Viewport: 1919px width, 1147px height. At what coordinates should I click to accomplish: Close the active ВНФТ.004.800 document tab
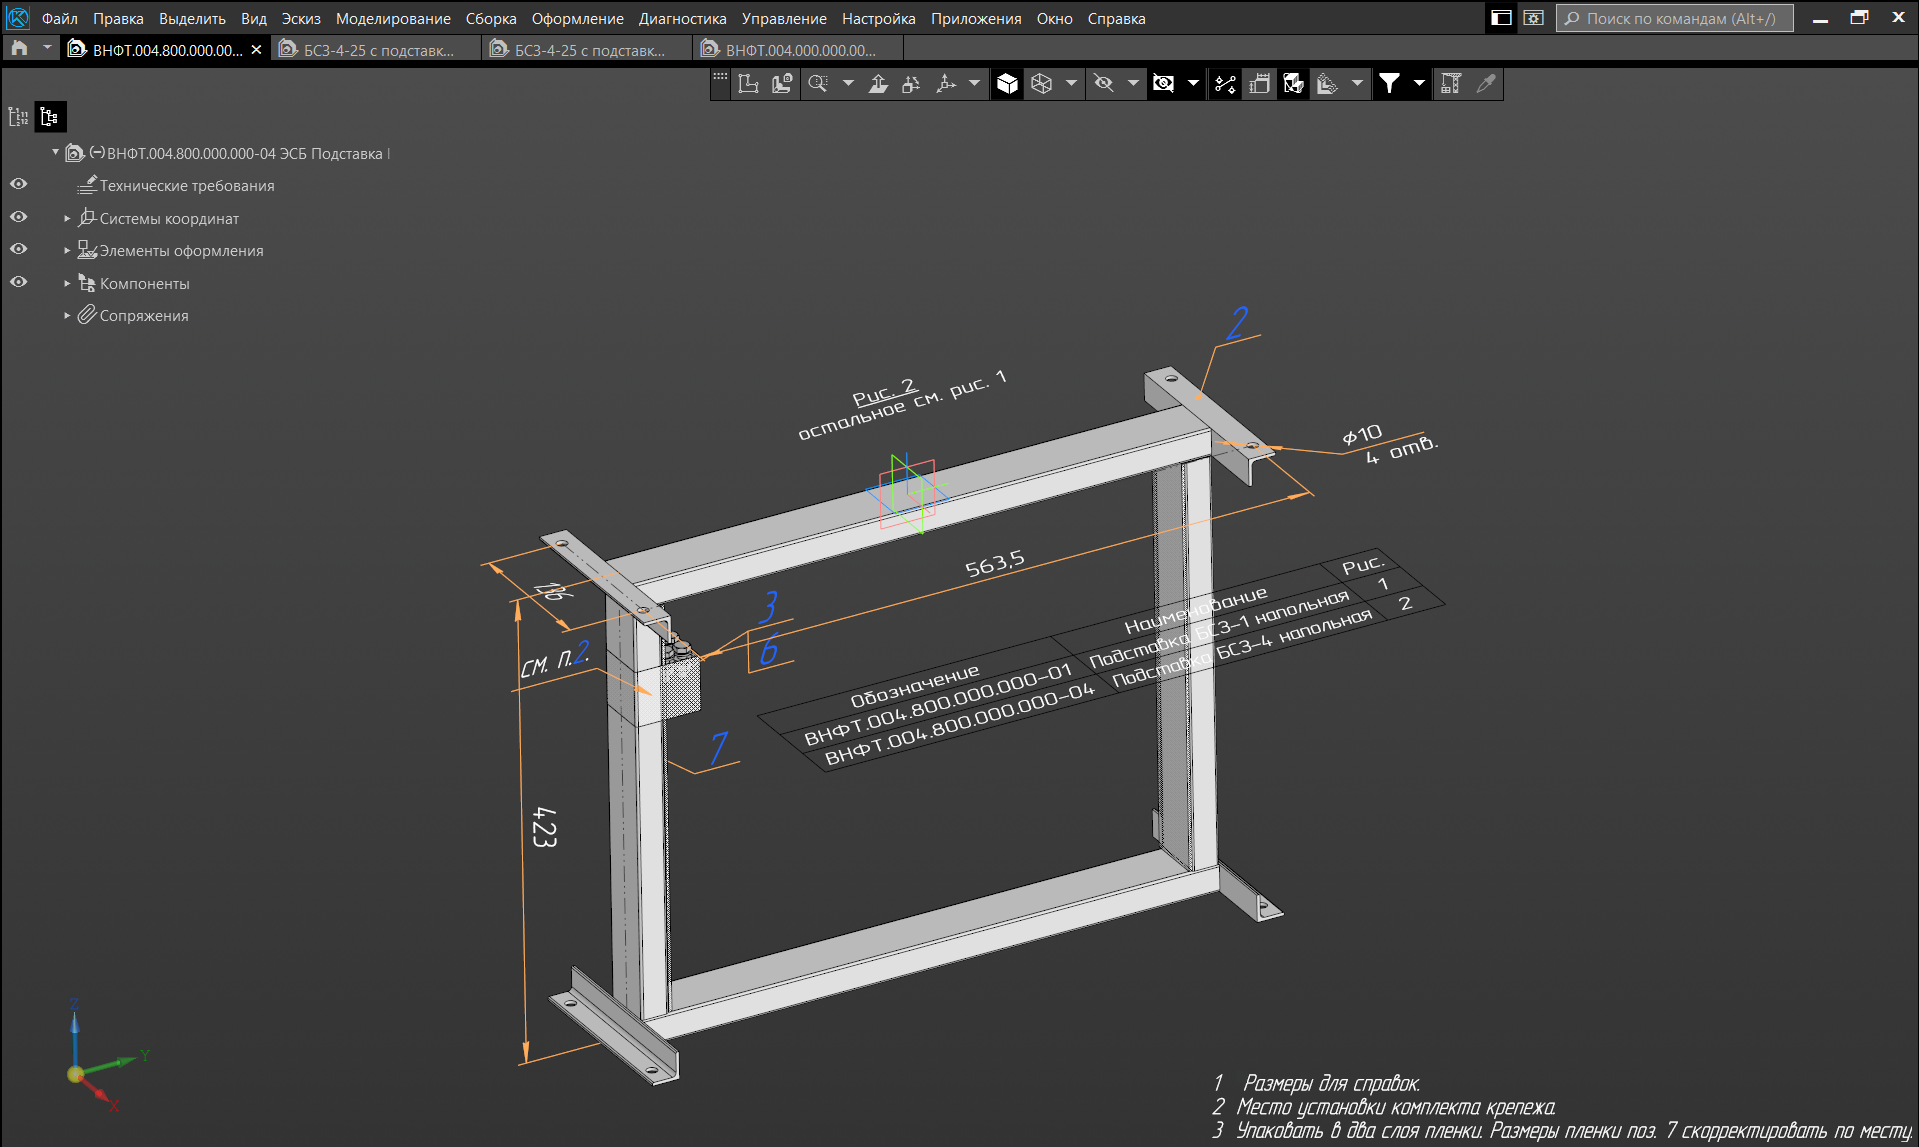[256, 50]
